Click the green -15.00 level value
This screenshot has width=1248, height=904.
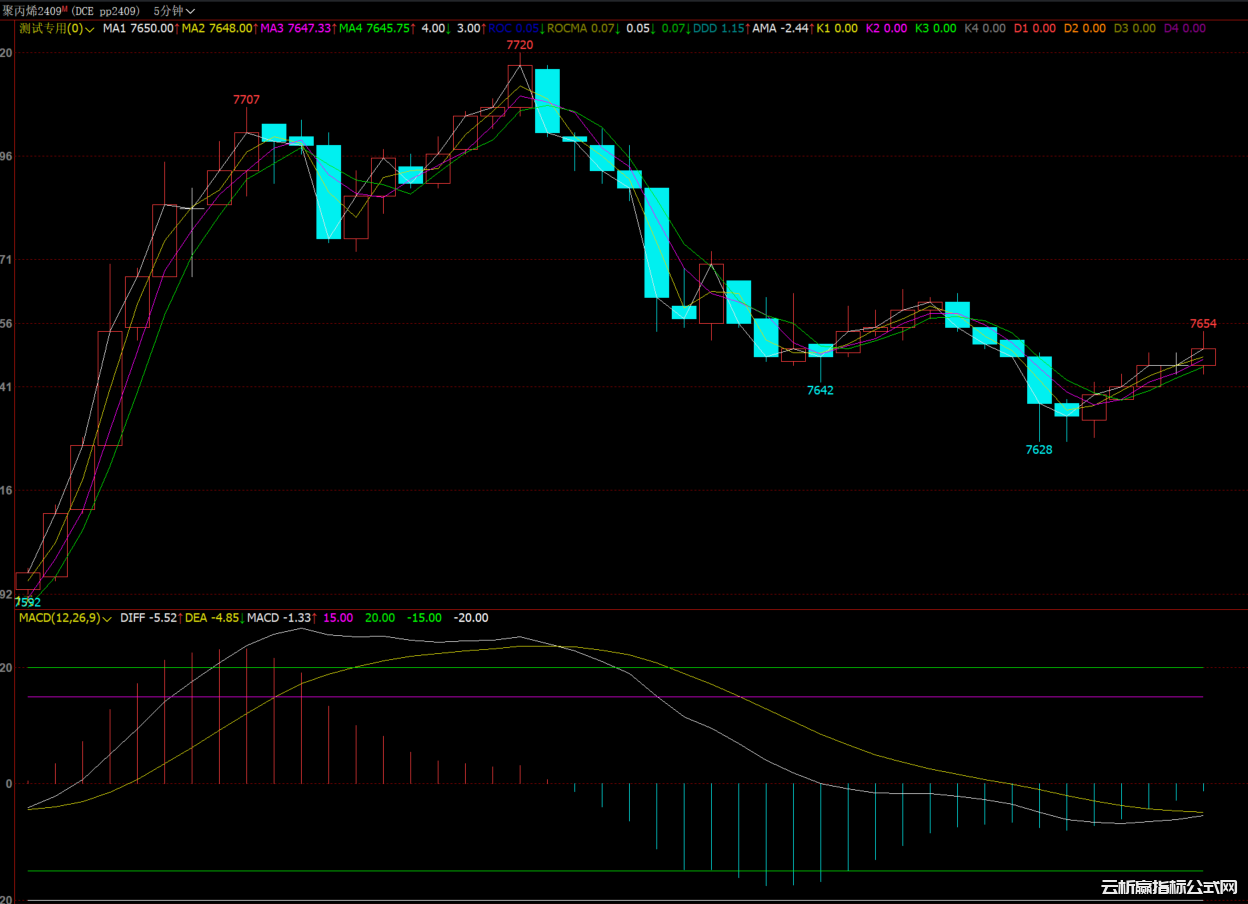424,618
